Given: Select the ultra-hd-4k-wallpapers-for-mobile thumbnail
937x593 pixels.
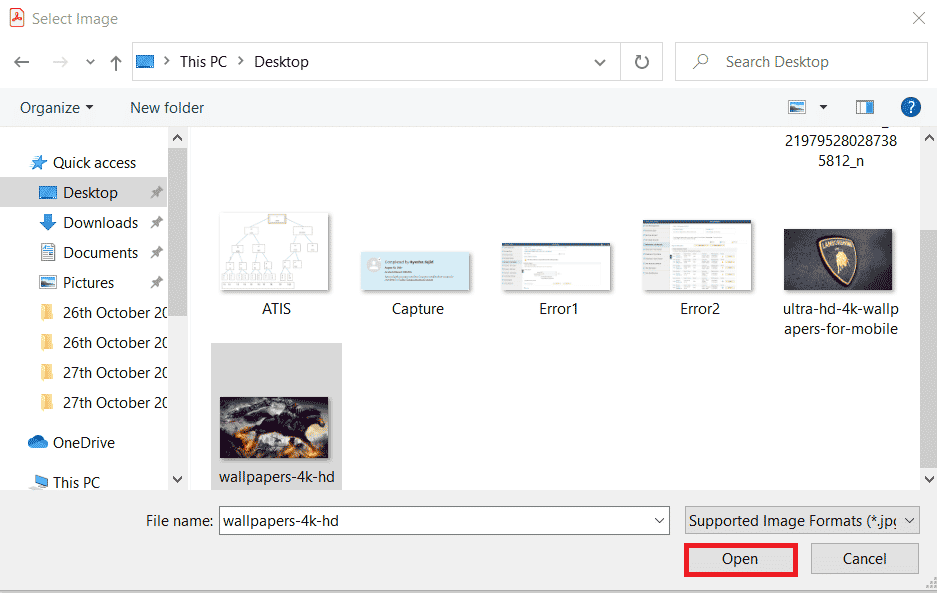Looking at the screenshot, I should pos(838,259).
